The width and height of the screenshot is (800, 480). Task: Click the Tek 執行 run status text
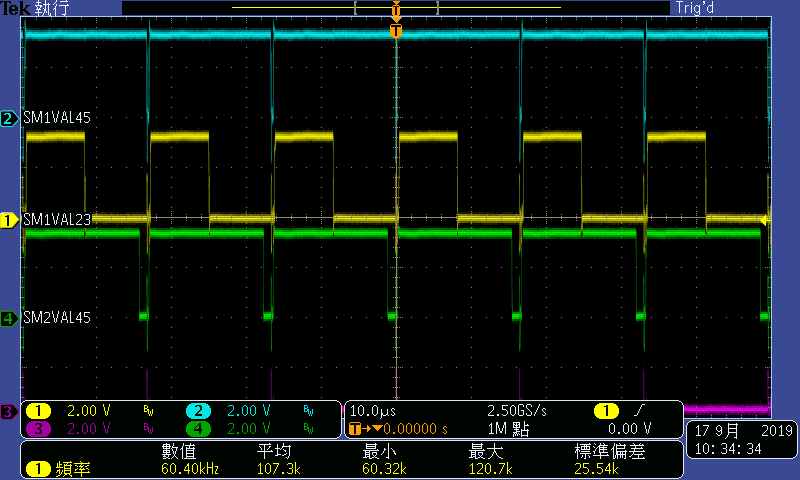[34, 8]
